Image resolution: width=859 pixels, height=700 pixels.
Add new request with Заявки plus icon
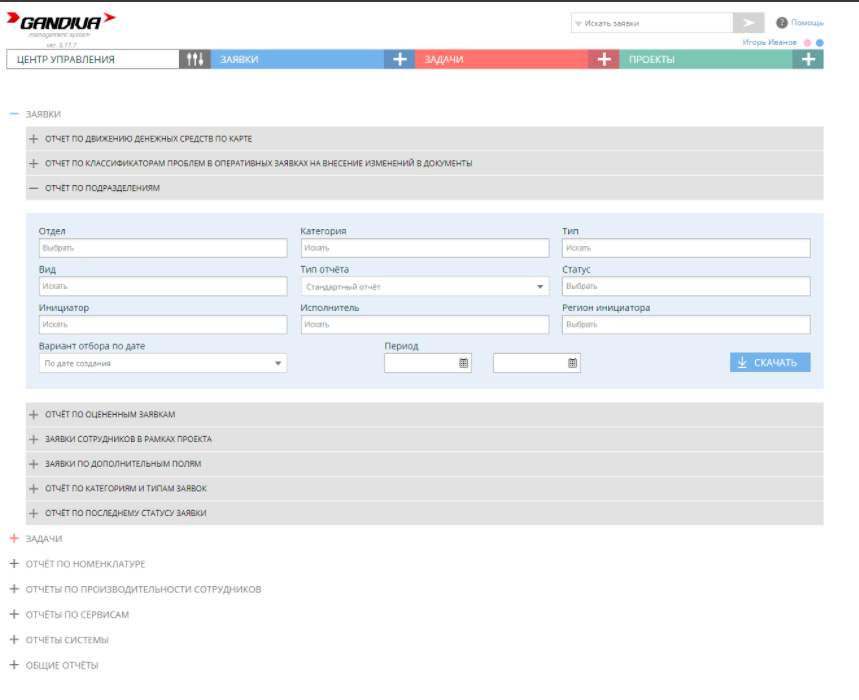coord(399,59)
